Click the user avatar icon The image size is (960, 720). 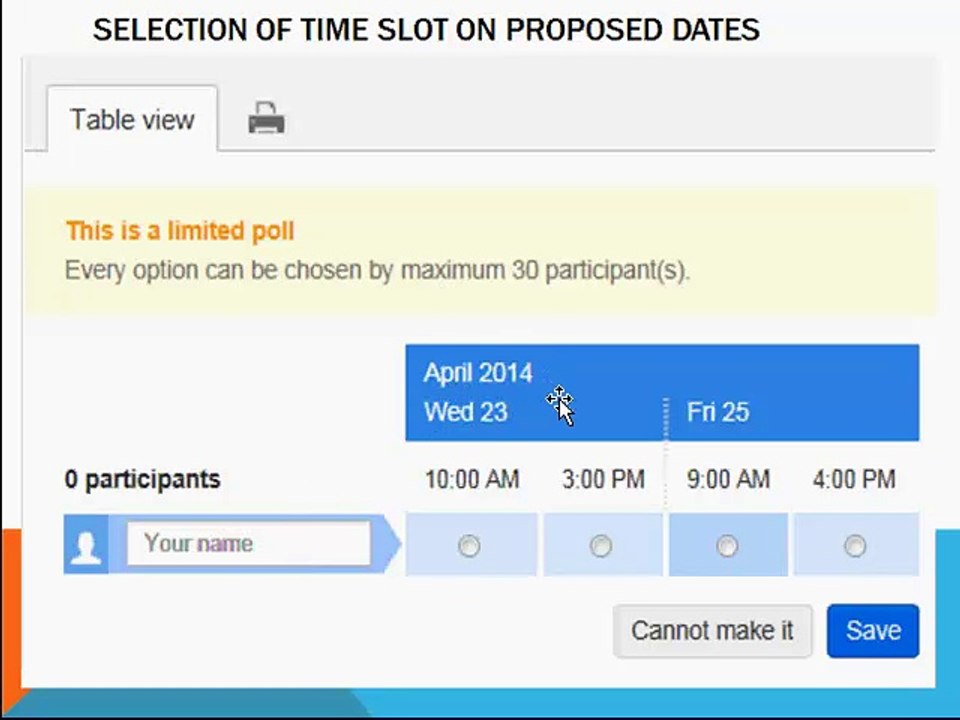[86, 544]
